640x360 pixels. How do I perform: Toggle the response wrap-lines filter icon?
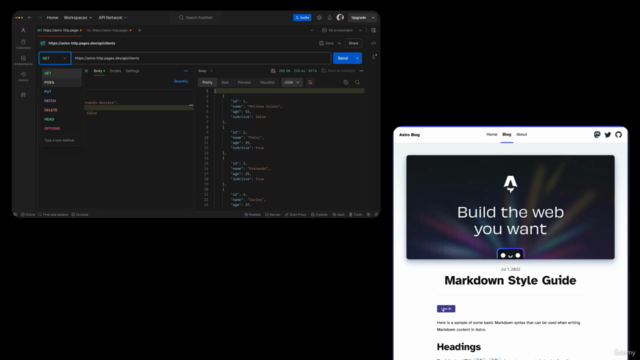310,82
